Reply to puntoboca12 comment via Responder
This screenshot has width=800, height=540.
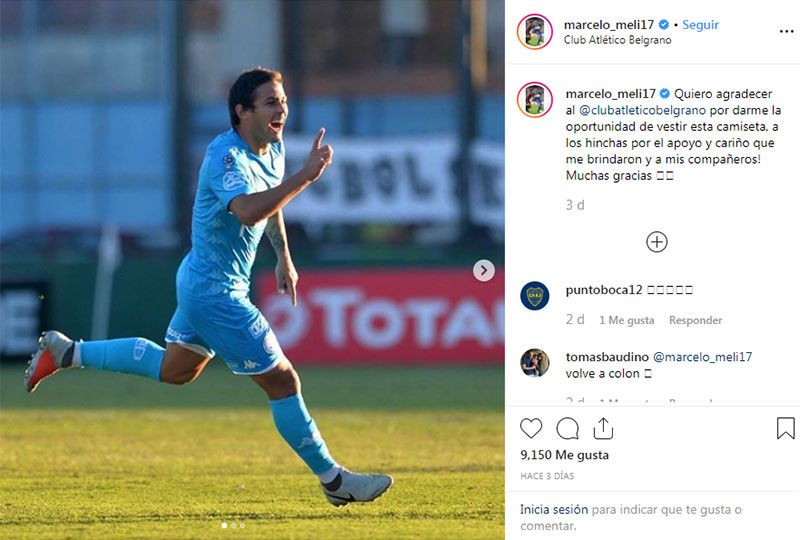[x=695, y=320]
